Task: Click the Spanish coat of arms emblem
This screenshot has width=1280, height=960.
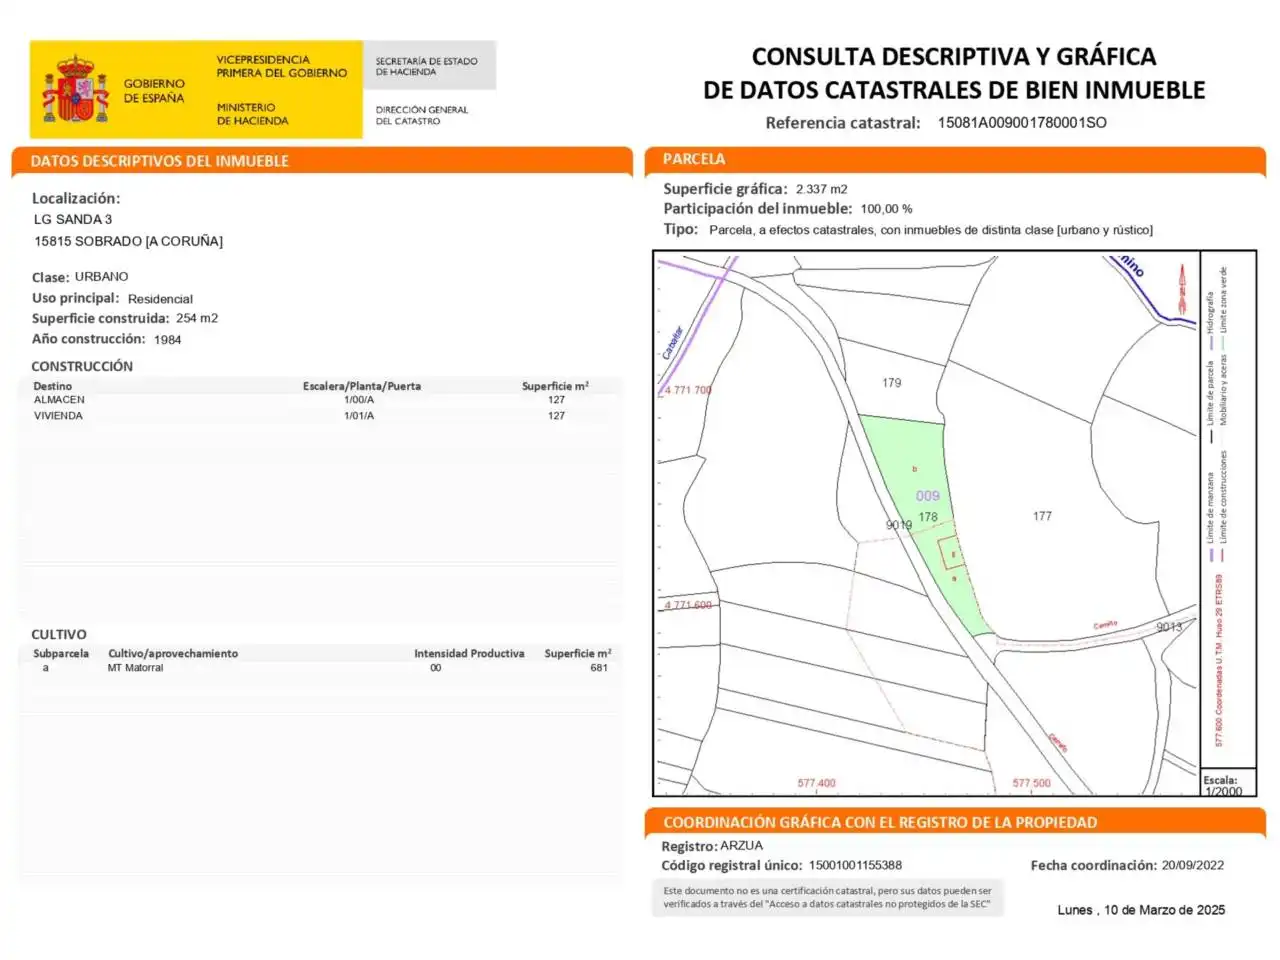Action: coord(75,89)
